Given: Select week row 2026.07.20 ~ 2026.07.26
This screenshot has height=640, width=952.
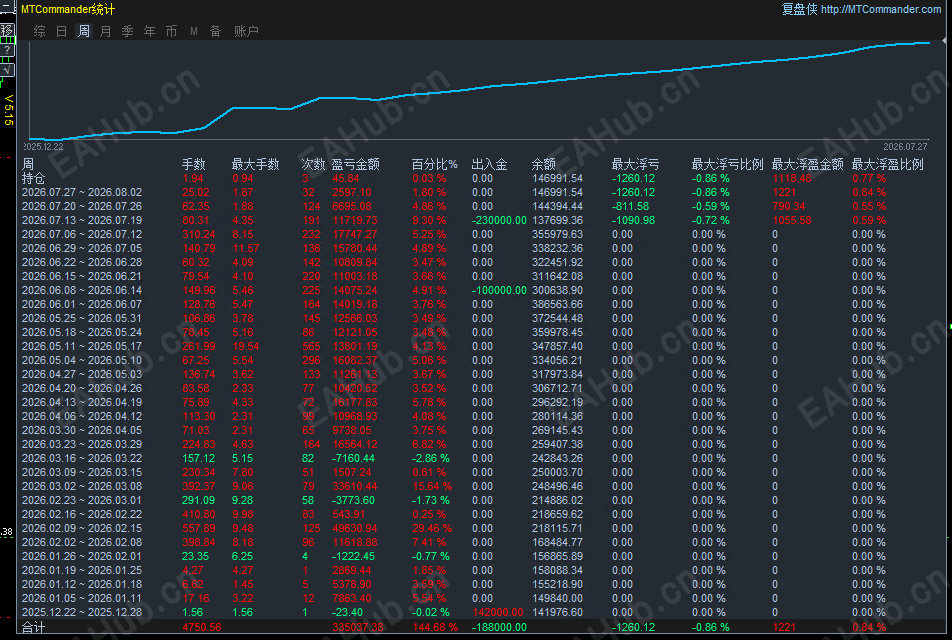Looking at the screenshot, I should [x=82, y=206].
